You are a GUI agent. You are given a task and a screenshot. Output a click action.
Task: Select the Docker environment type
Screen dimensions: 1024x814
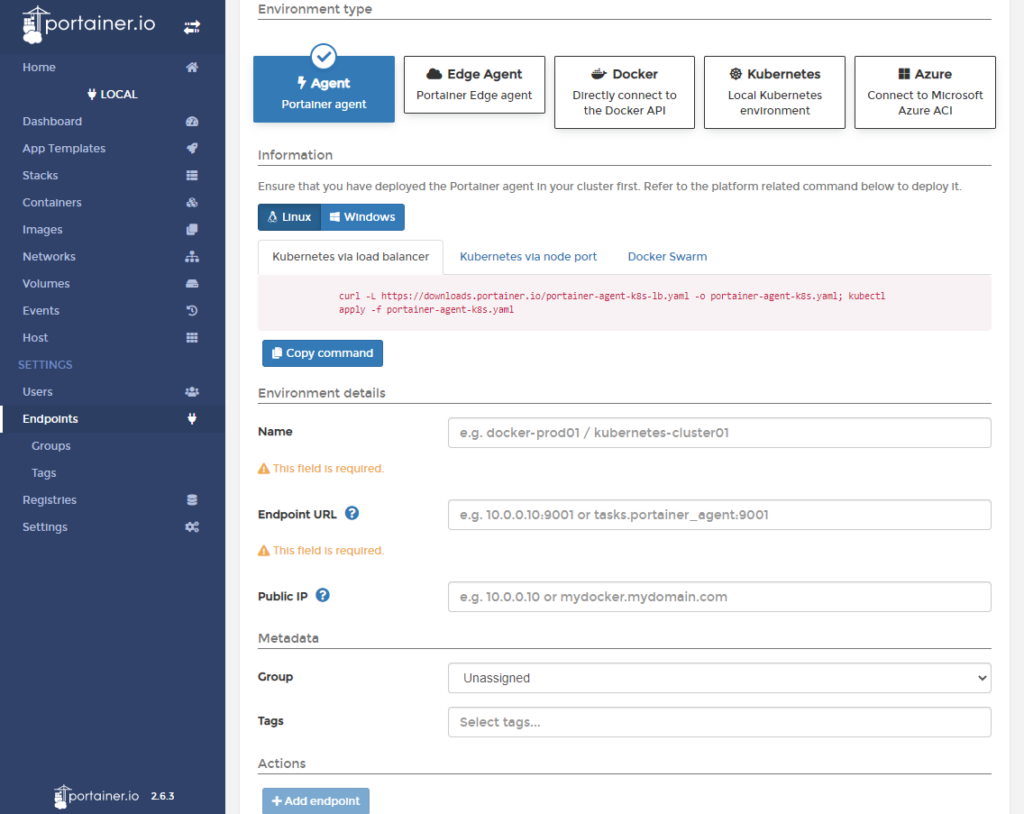point(624,92)
